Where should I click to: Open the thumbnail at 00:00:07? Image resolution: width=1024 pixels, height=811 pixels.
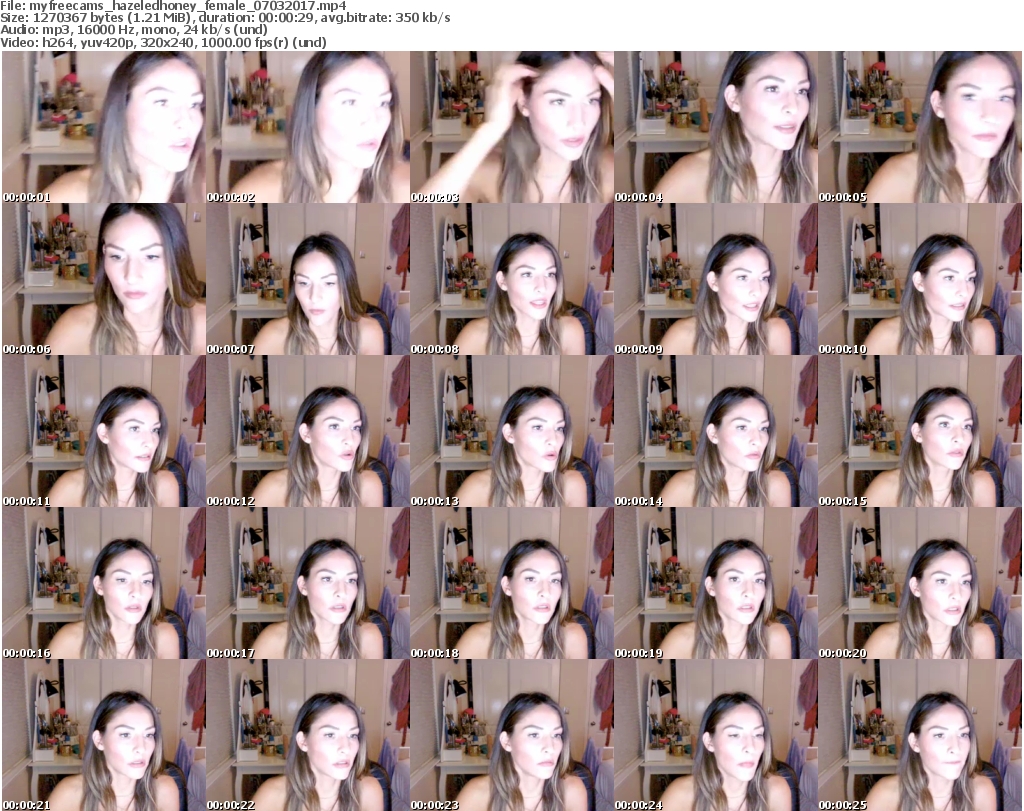pyautogui.click(x=308, y=279)
